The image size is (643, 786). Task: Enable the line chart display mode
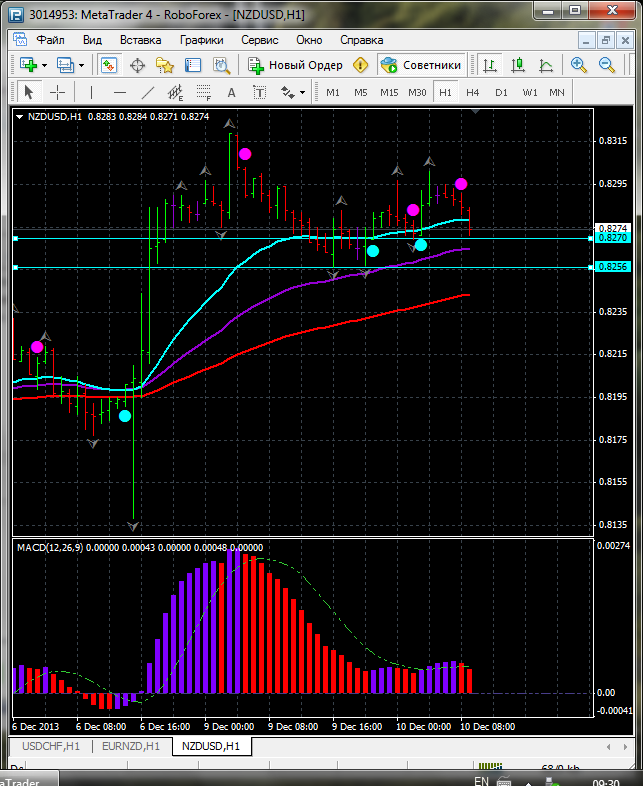click(x=546, y=65)
